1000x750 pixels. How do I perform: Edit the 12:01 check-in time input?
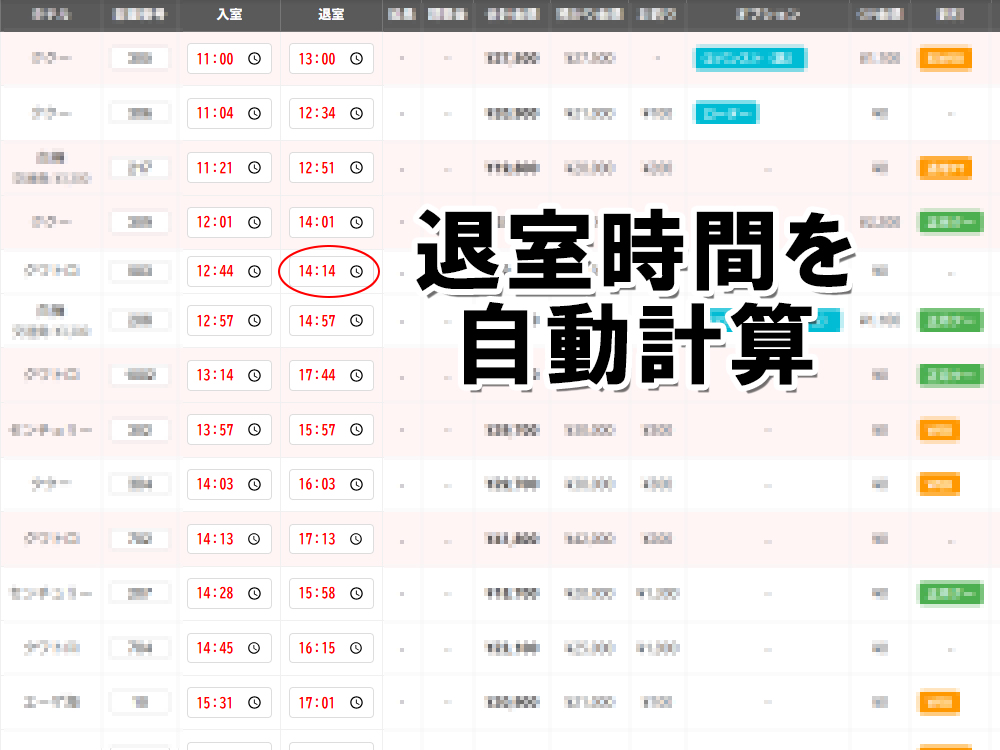(218, 222)
